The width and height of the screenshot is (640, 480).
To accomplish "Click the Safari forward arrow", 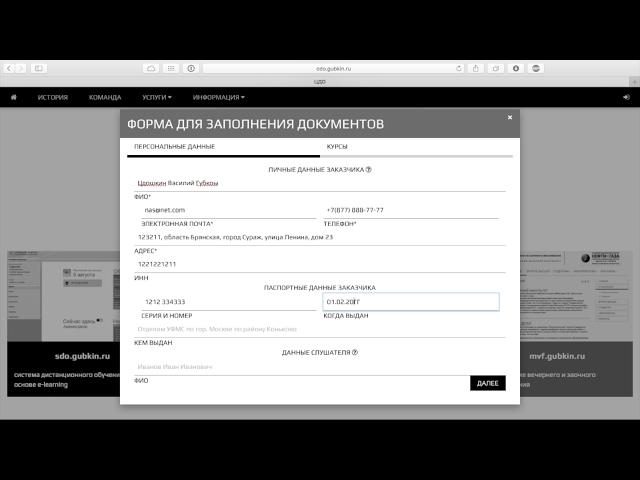I will click(x=20, y=68).
